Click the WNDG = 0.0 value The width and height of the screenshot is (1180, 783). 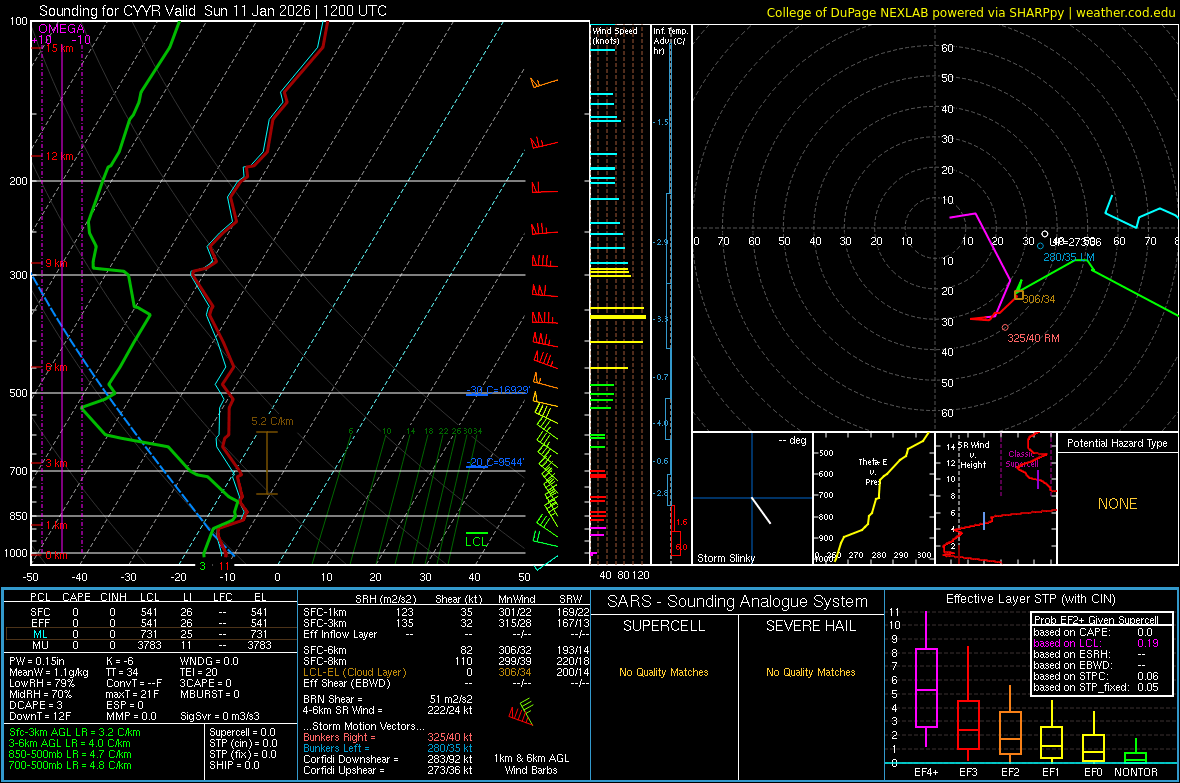click(x=208, y=661)
